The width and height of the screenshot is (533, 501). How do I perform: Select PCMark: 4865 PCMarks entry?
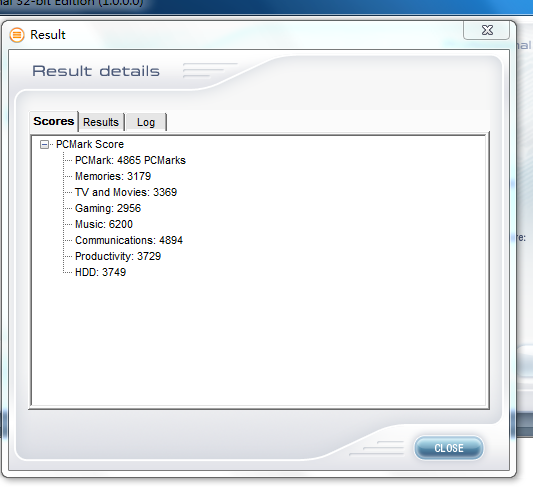[130, 160]
